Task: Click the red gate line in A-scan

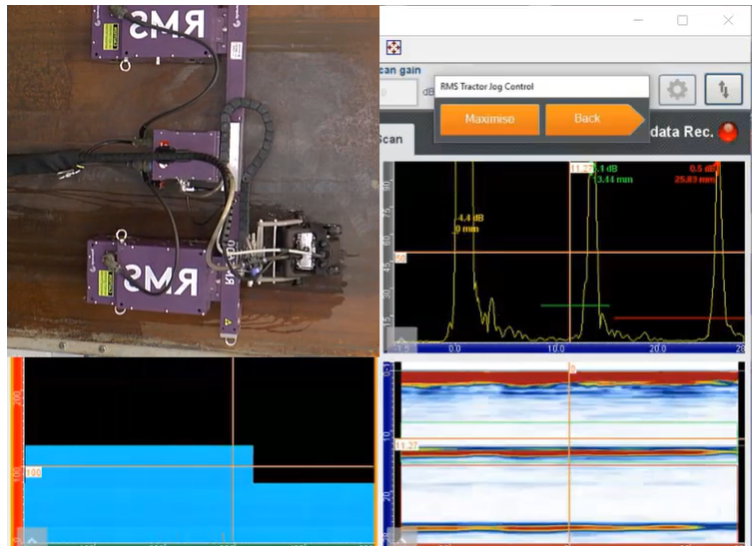Action: (x=679, y=318)
